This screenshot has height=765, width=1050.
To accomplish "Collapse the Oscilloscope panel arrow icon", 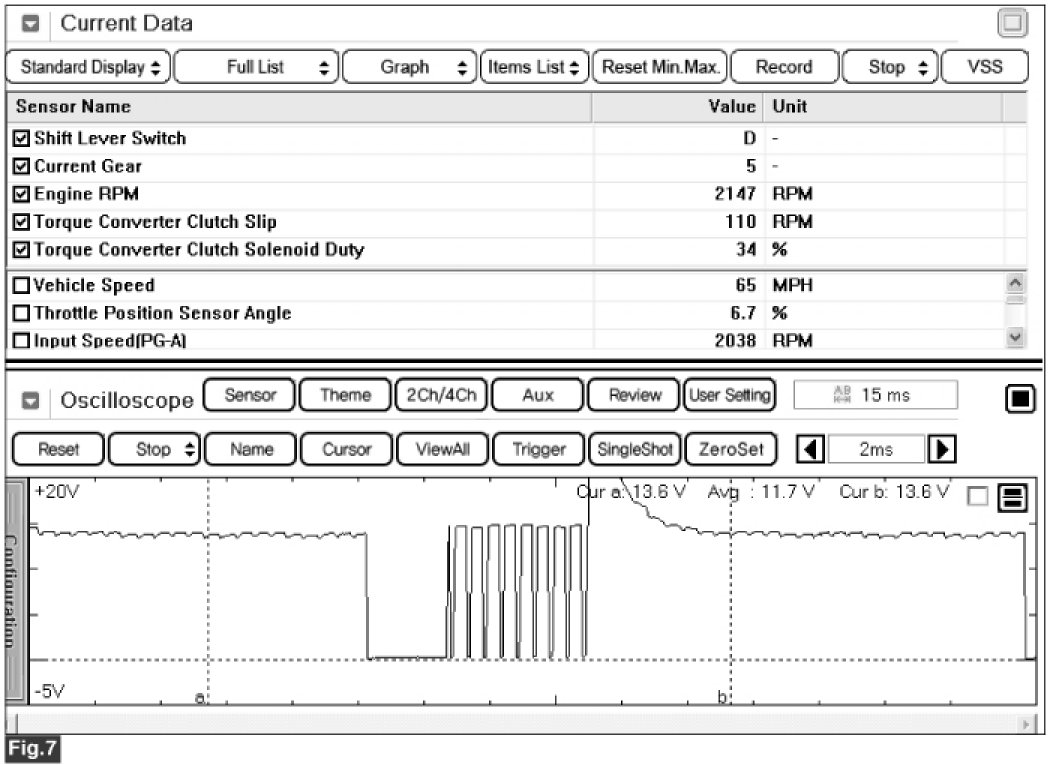I will tap(32, 400).
